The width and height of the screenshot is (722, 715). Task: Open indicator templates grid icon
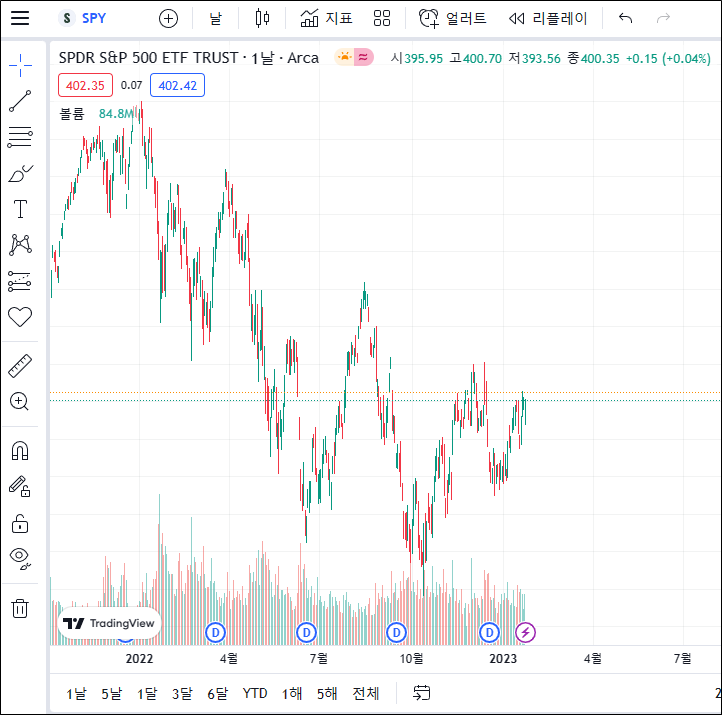coord(382,18)
